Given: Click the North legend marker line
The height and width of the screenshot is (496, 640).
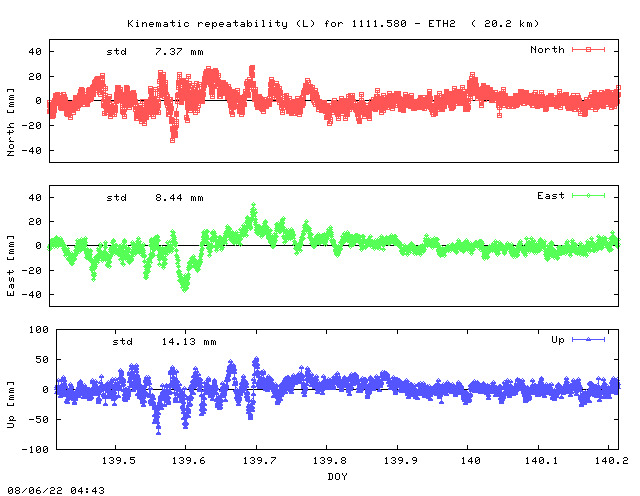Looking at the screenshot, I should click(588, 50).
